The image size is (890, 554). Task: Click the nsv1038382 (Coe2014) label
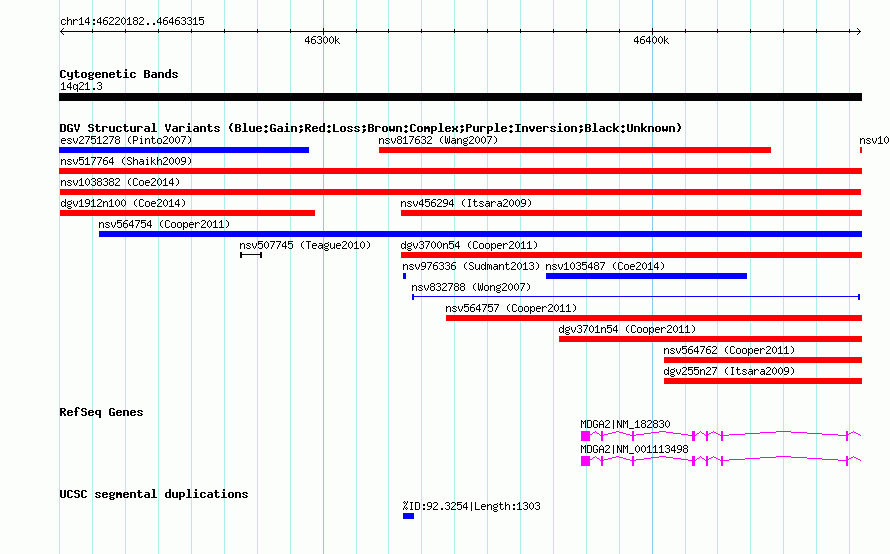(x=120, y=182)
